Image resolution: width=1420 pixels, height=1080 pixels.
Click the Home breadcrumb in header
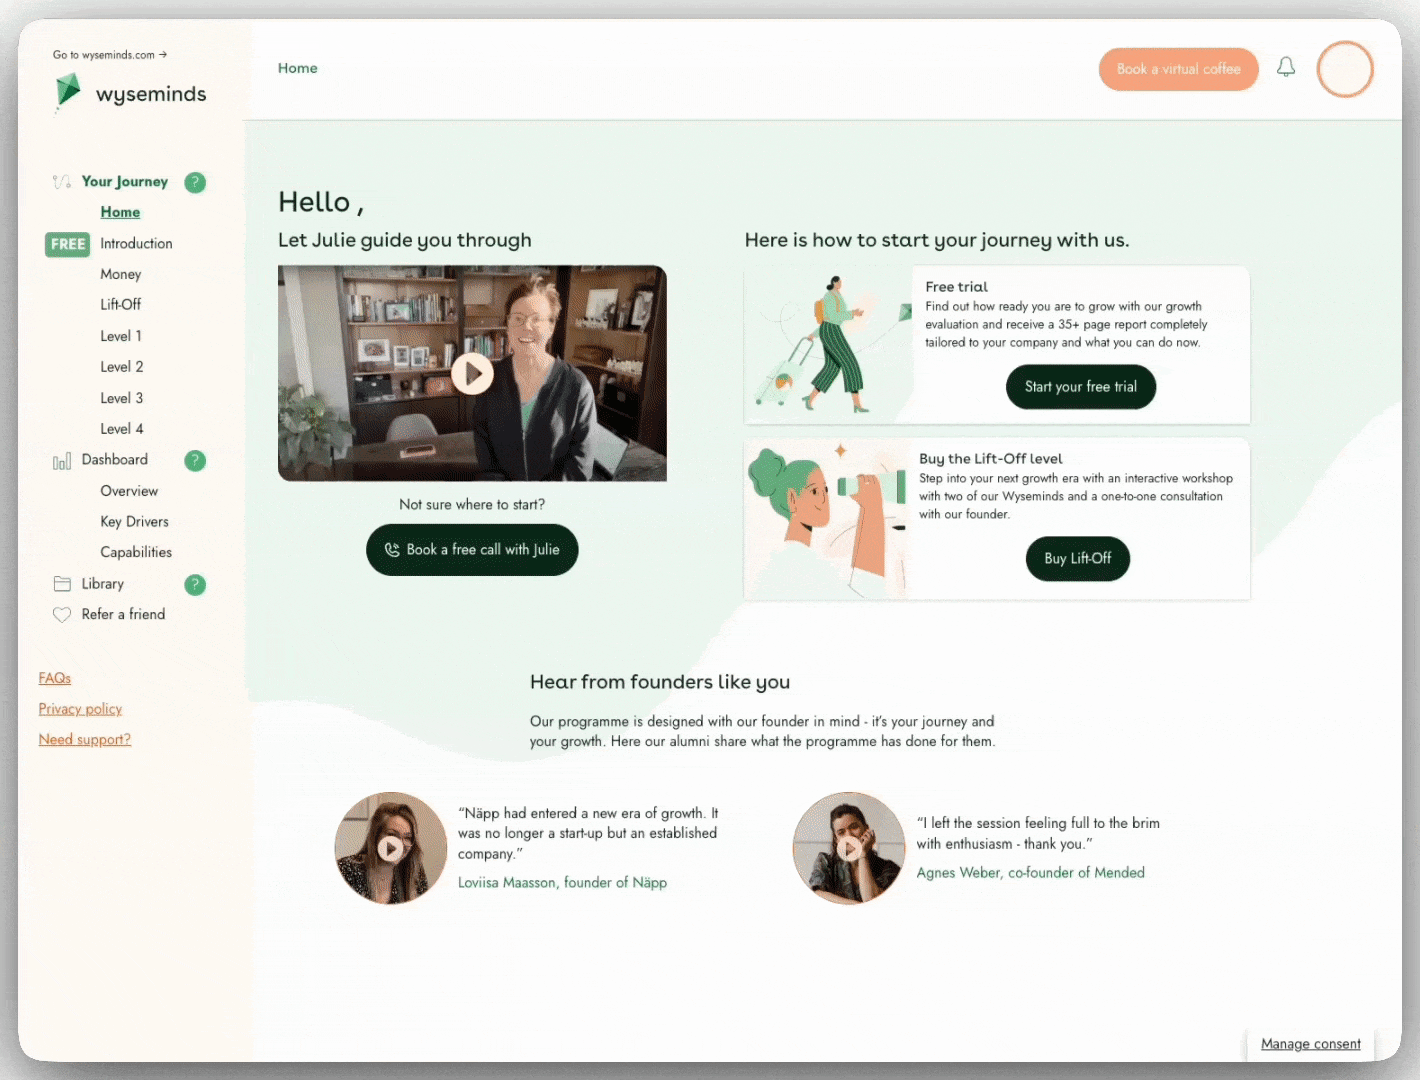click(298, 68)
